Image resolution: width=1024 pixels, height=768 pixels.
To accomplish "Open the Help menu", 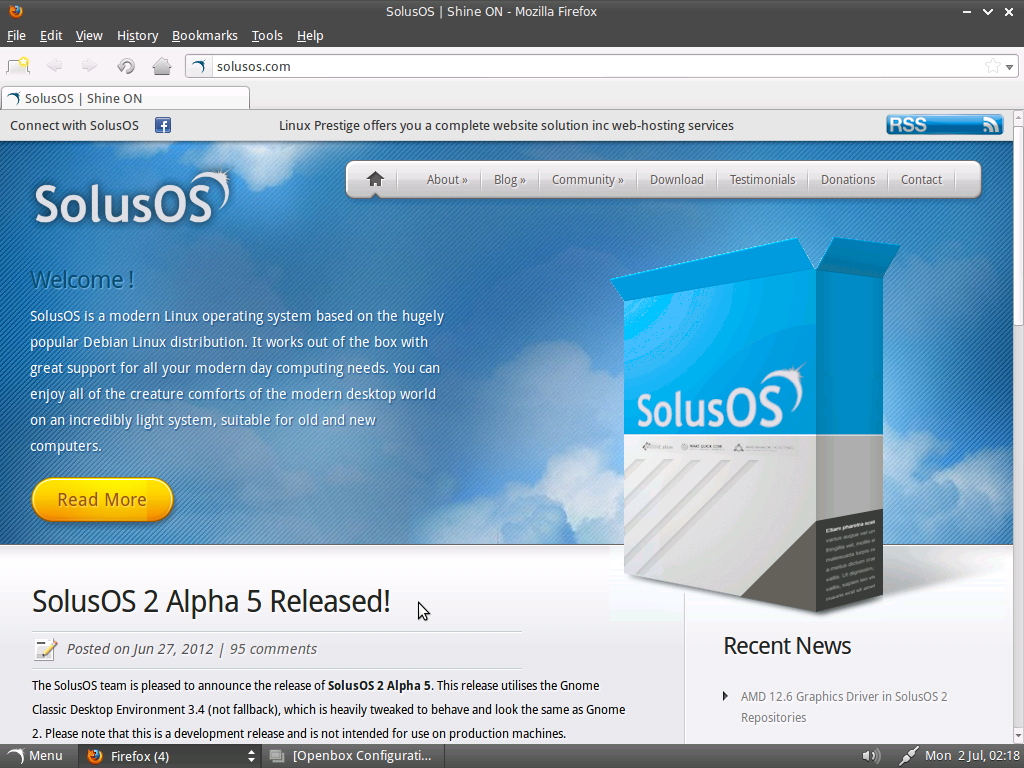I will pos(310,35).
